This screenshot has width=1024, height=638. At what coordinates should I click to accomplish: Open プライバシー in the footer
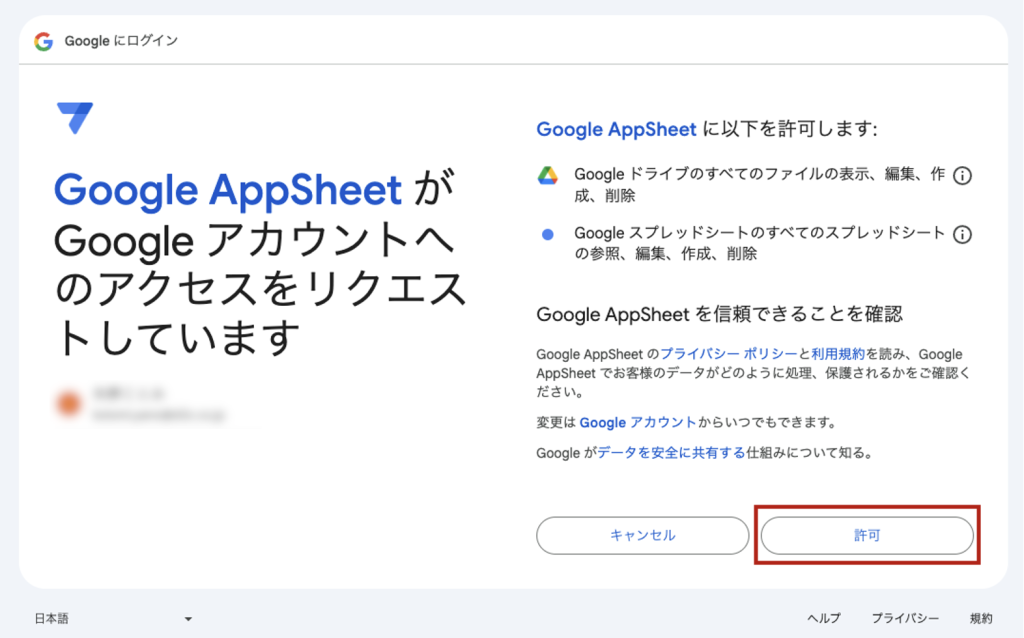[x=905, y=619]
